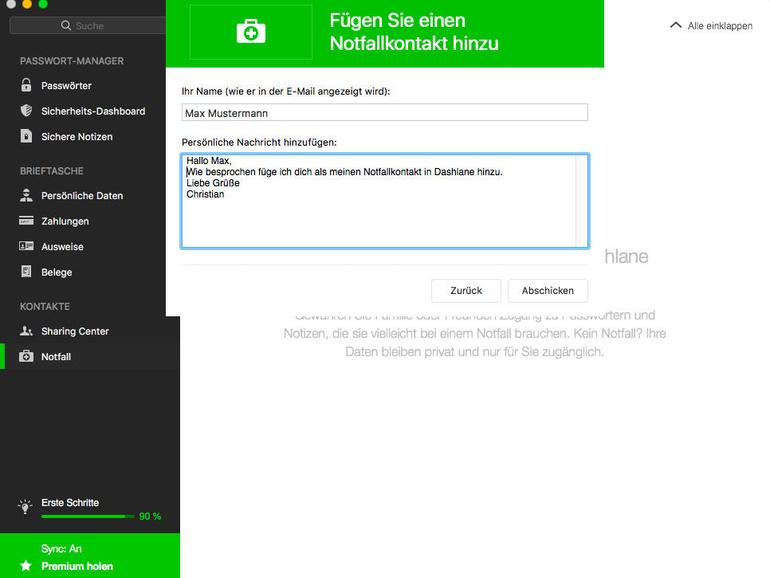The width and height of the screenshot is (770, 578).
Task: Click the Erste Schritte progress bar
Action: coord(87,516)
